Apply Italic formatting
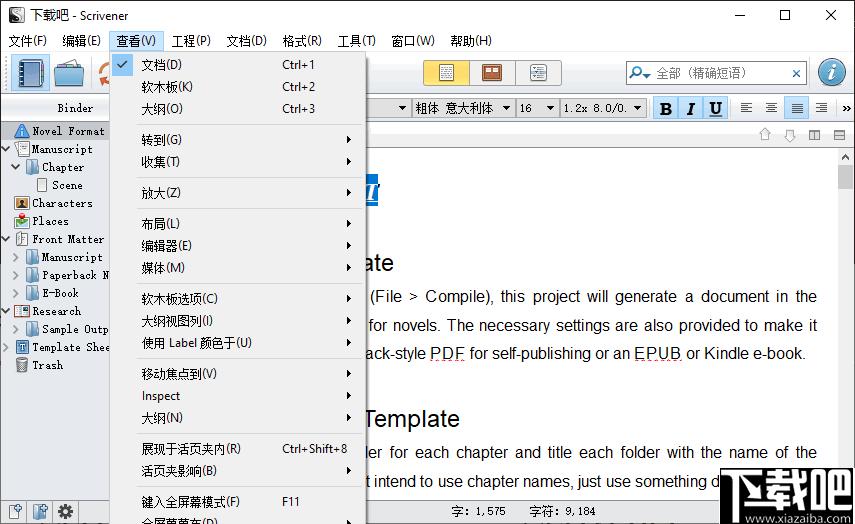This screenshot has width=855, height=524. (690, 109)
